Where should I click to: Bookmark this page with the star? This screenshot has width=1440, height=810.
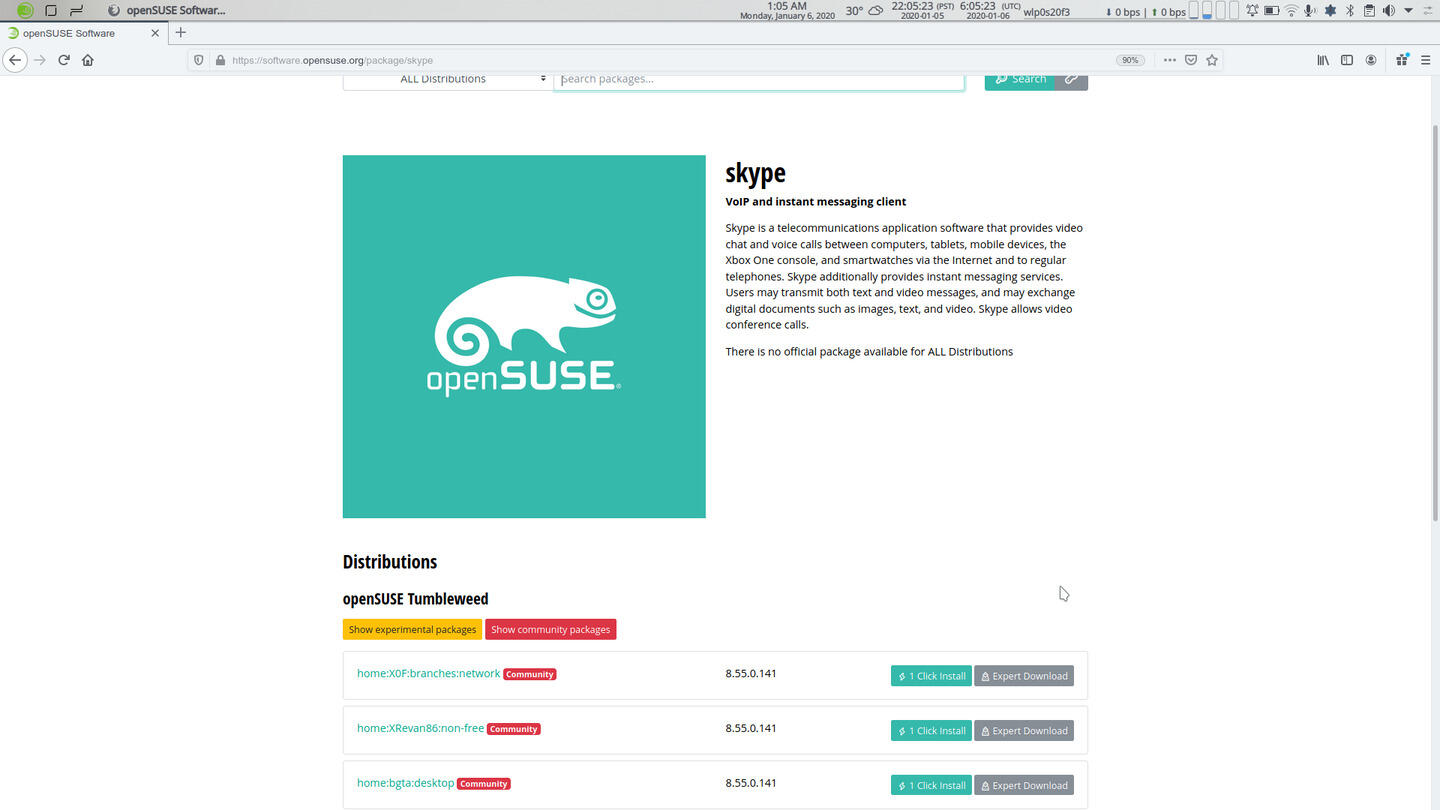pyautogui.click(x=1212, y=60)
